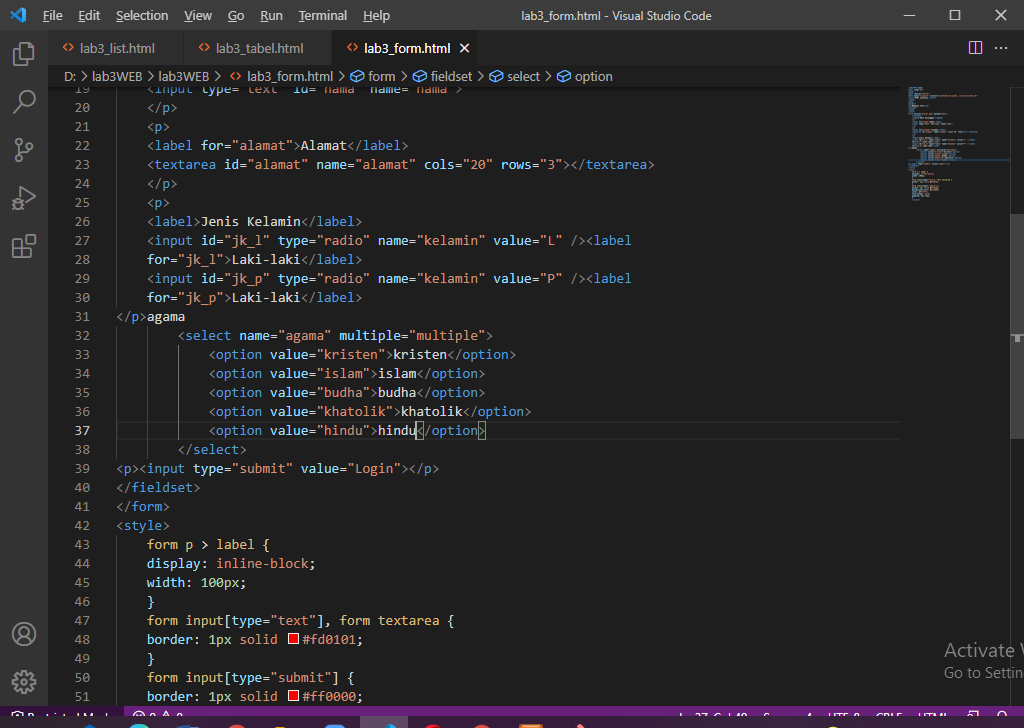
Task: Click the red color swatch beside #fd0101
Action: pyautogui.click(x=294, y=639)
